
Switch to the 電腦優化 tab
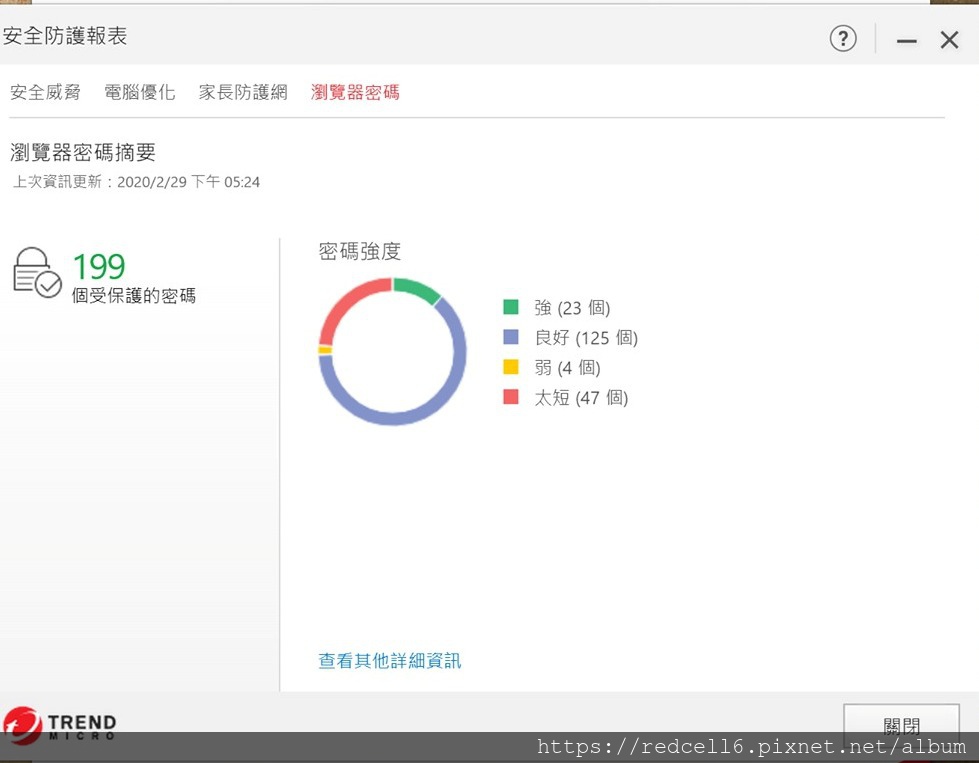pos(139,92)
